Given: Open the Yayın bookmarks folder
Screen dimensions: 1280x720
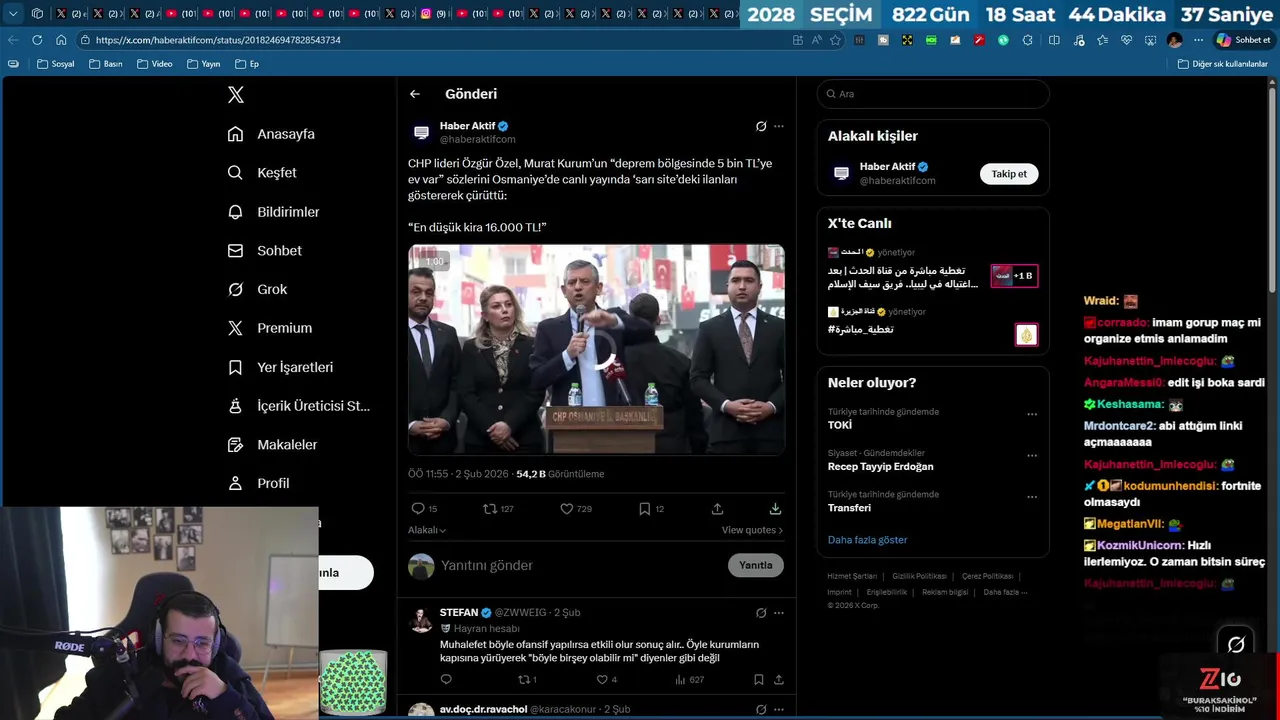Looking at the screenshot, I should [203, 64].
